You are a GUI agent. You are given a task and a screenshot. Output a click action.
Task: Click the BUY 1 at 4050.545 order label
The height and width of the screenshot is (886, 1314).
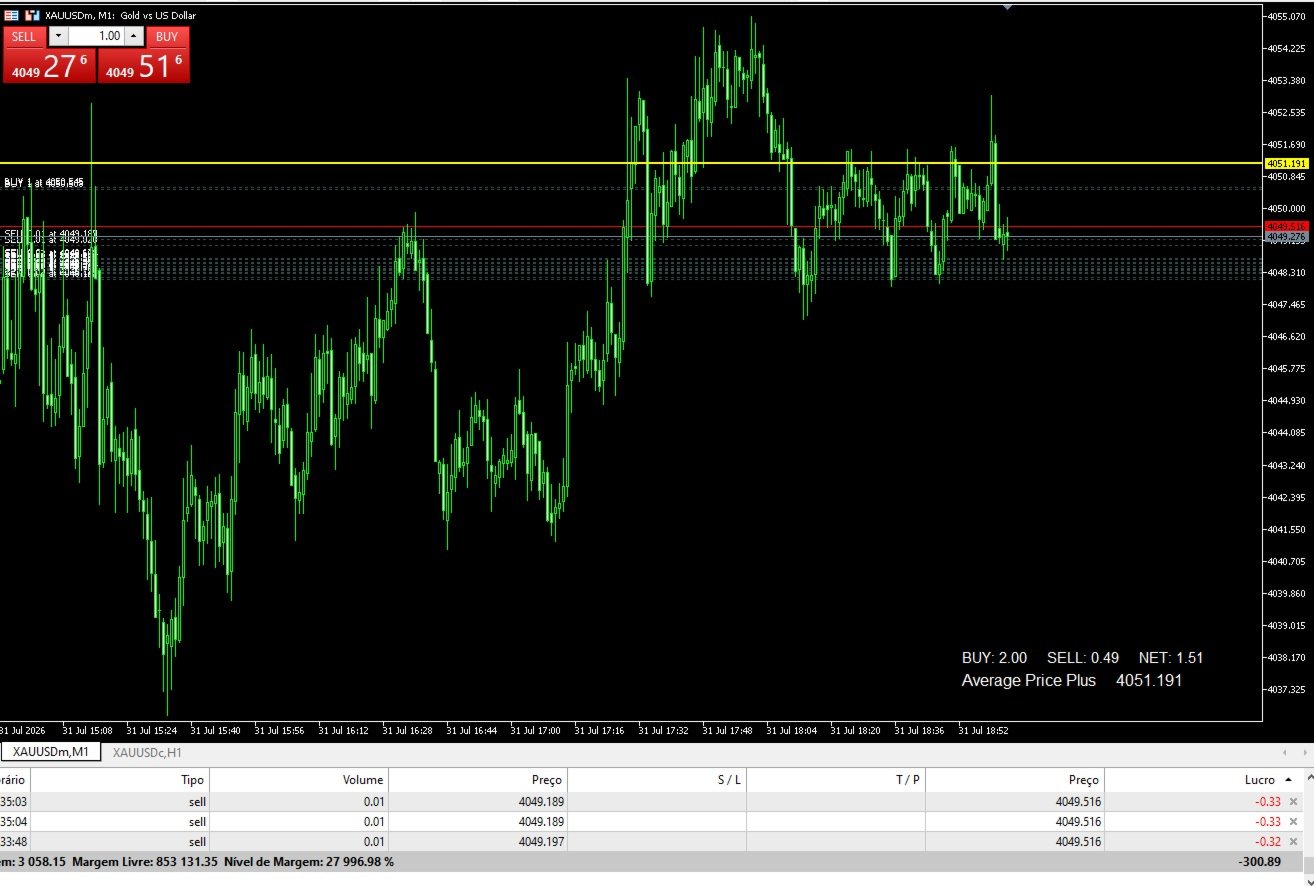tap(43, 183)
